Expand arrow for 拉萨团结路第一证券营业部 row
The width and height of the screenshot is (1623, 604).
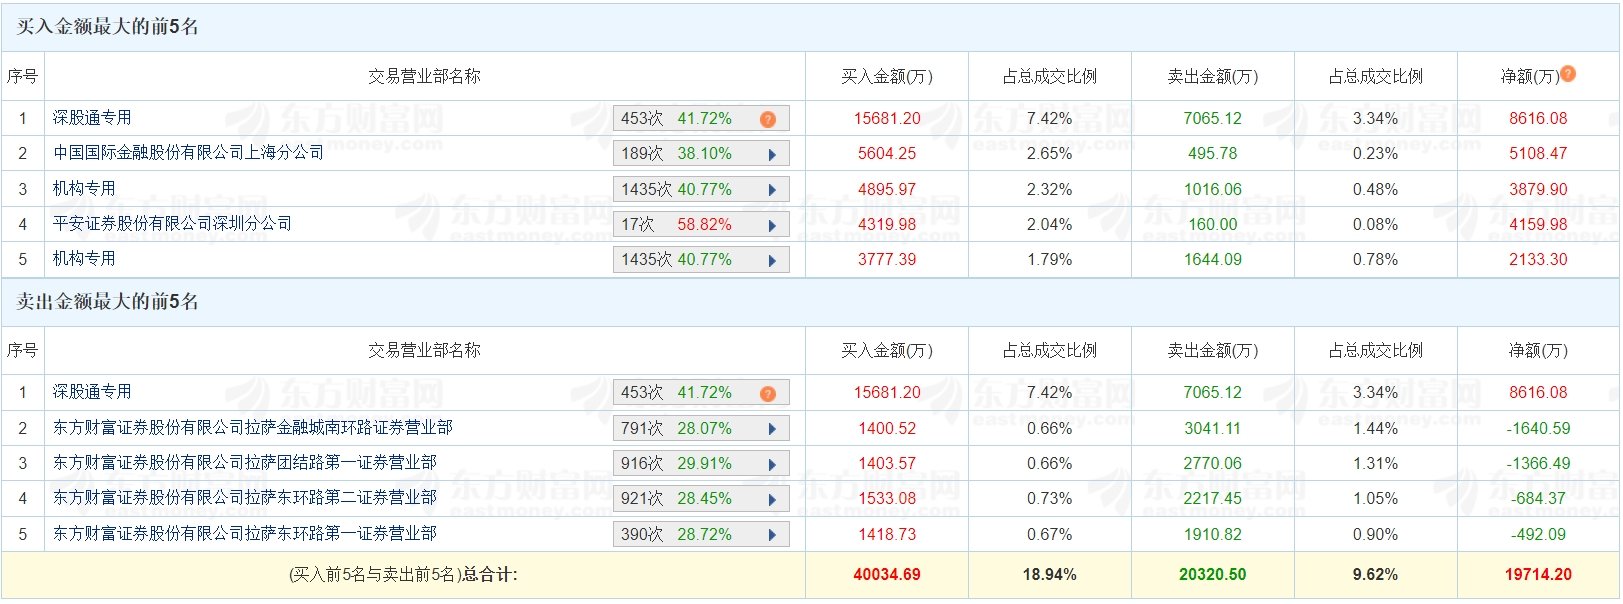(x=772, y=465)
